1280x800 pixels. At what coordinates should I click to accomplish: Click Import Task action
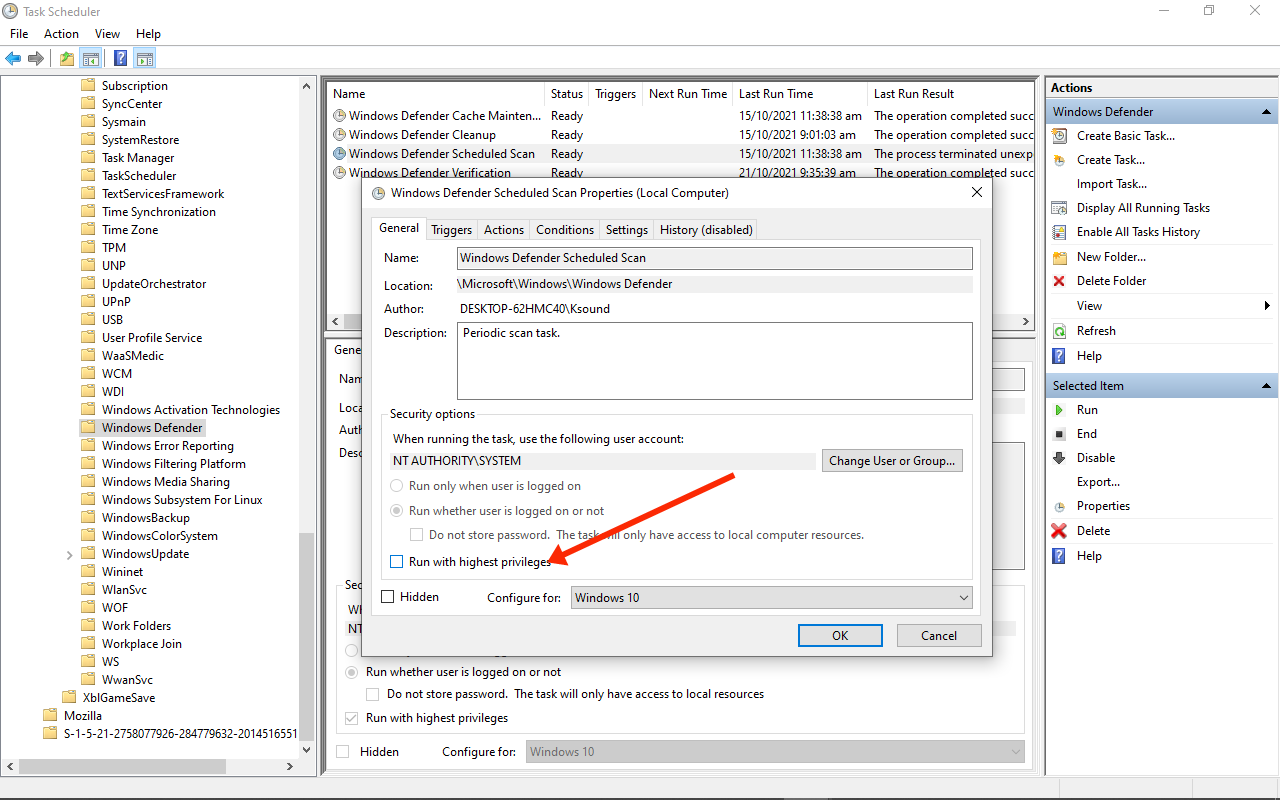coord(1112,184)
